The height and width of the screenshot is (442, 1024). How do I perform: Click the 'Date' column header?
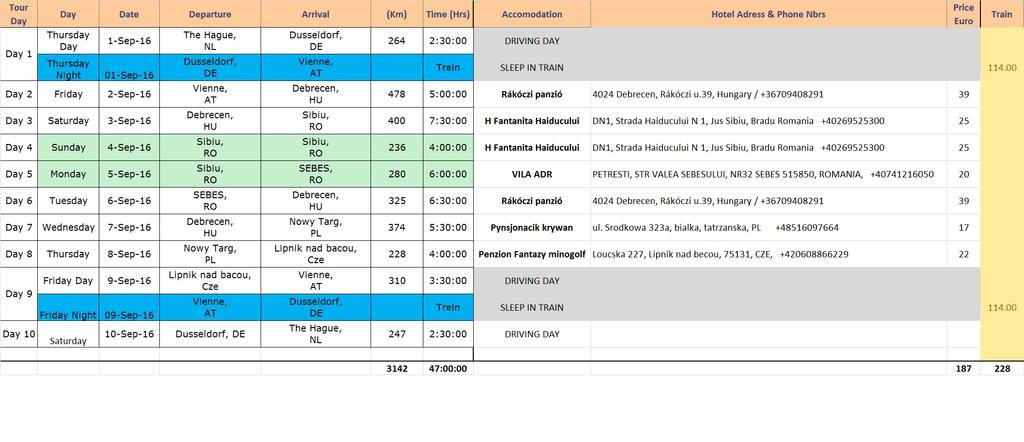(129, 14)
